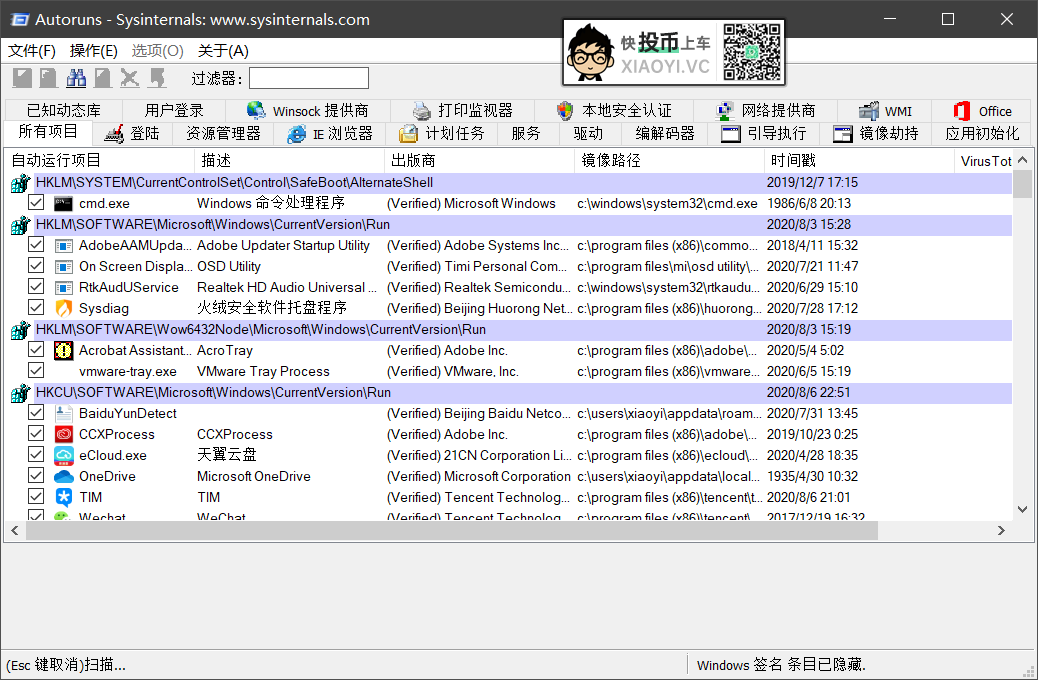Click registry icon beside HKCU Run key
Viewport: 1038px width, 680px height.
(x=21, y=393)
